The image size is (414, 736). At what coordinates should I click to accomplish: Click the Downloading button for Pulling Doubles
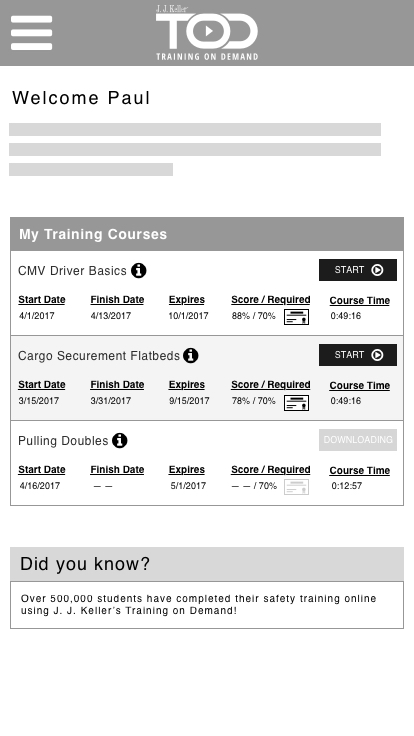click(358, 440)
